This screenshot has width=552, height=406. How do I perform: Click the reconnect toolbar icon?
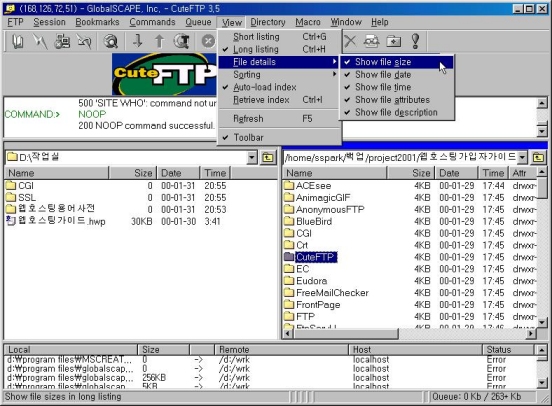coord(84,42)
